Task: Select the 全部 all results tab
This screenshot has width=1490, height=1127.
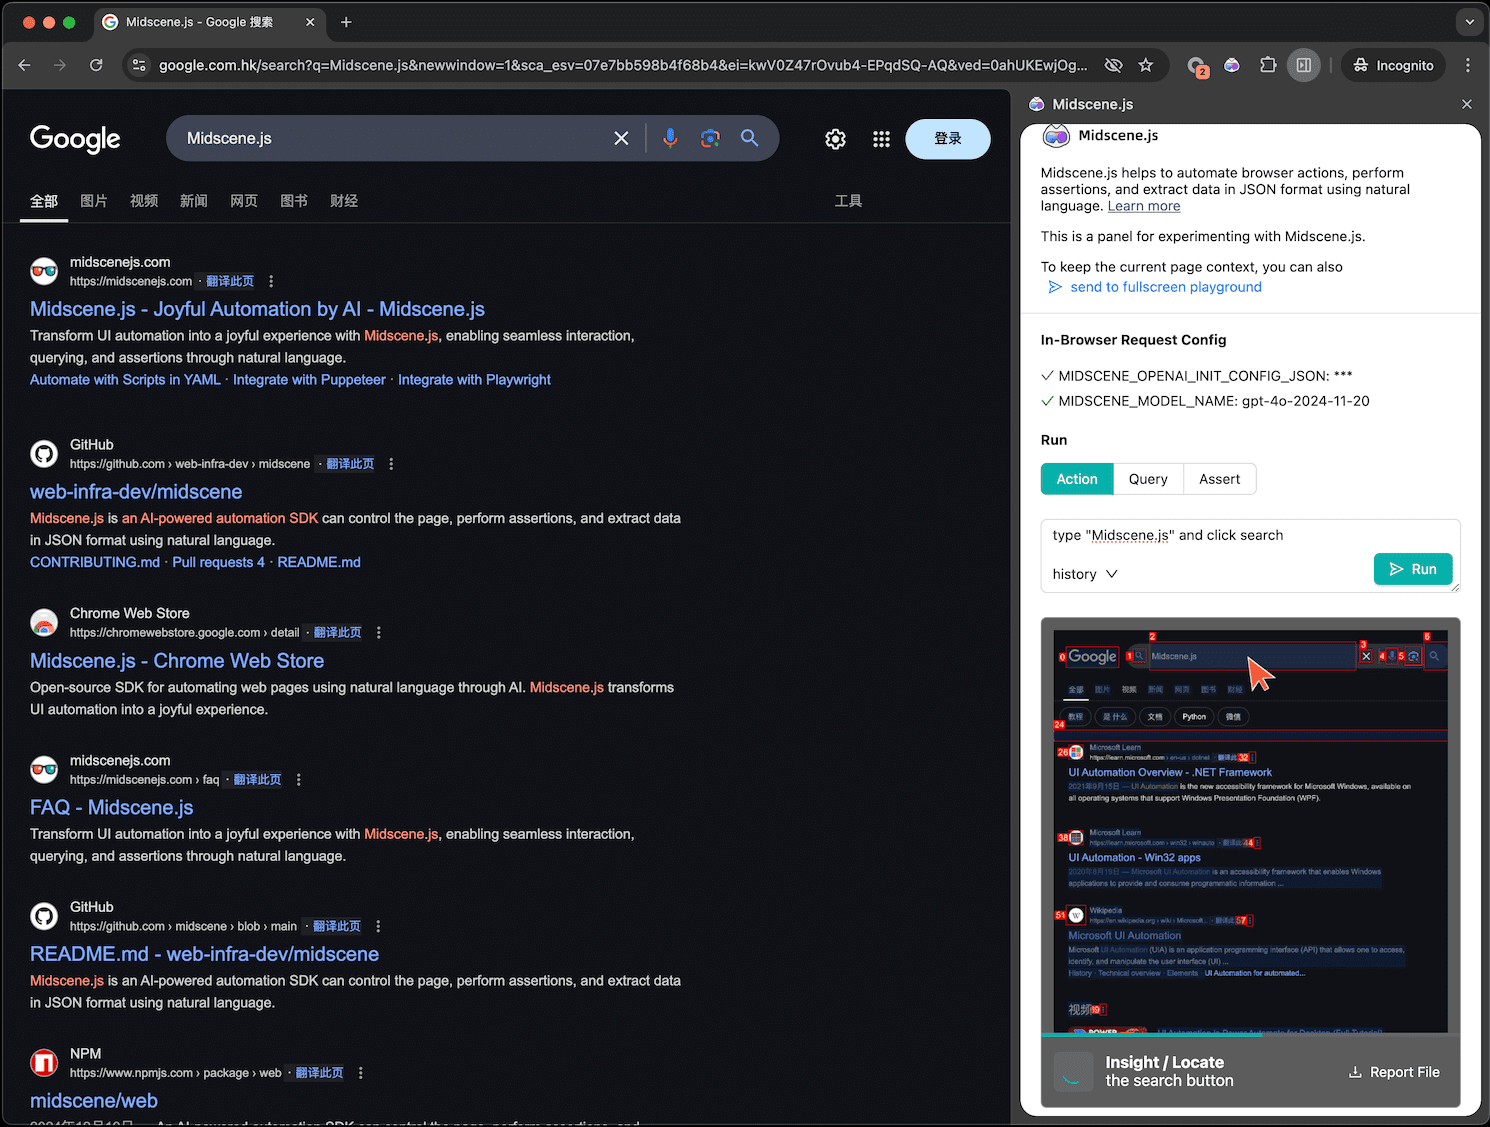Action: 44,201
